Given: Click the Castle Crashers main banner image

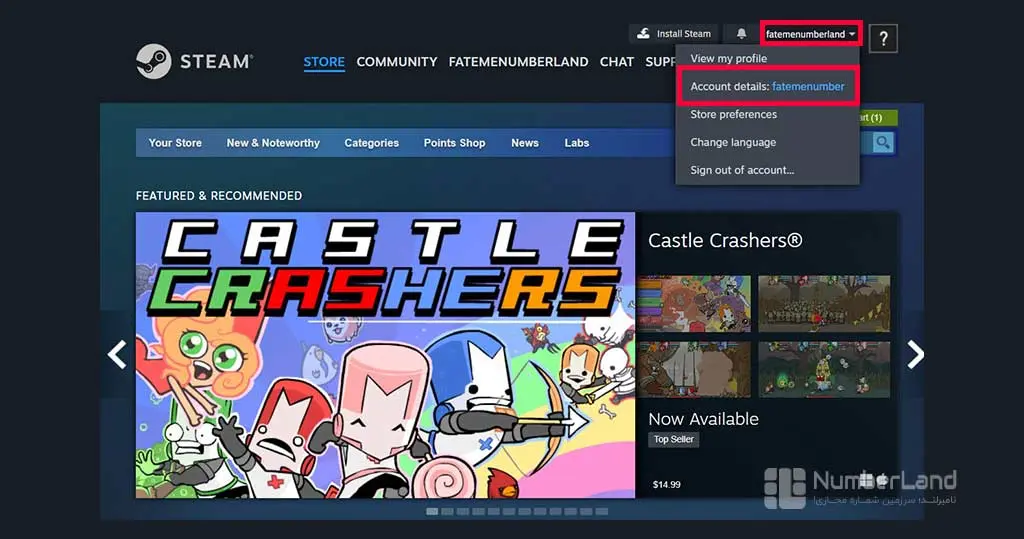Looking at the screenshot, I should [385, 355].
